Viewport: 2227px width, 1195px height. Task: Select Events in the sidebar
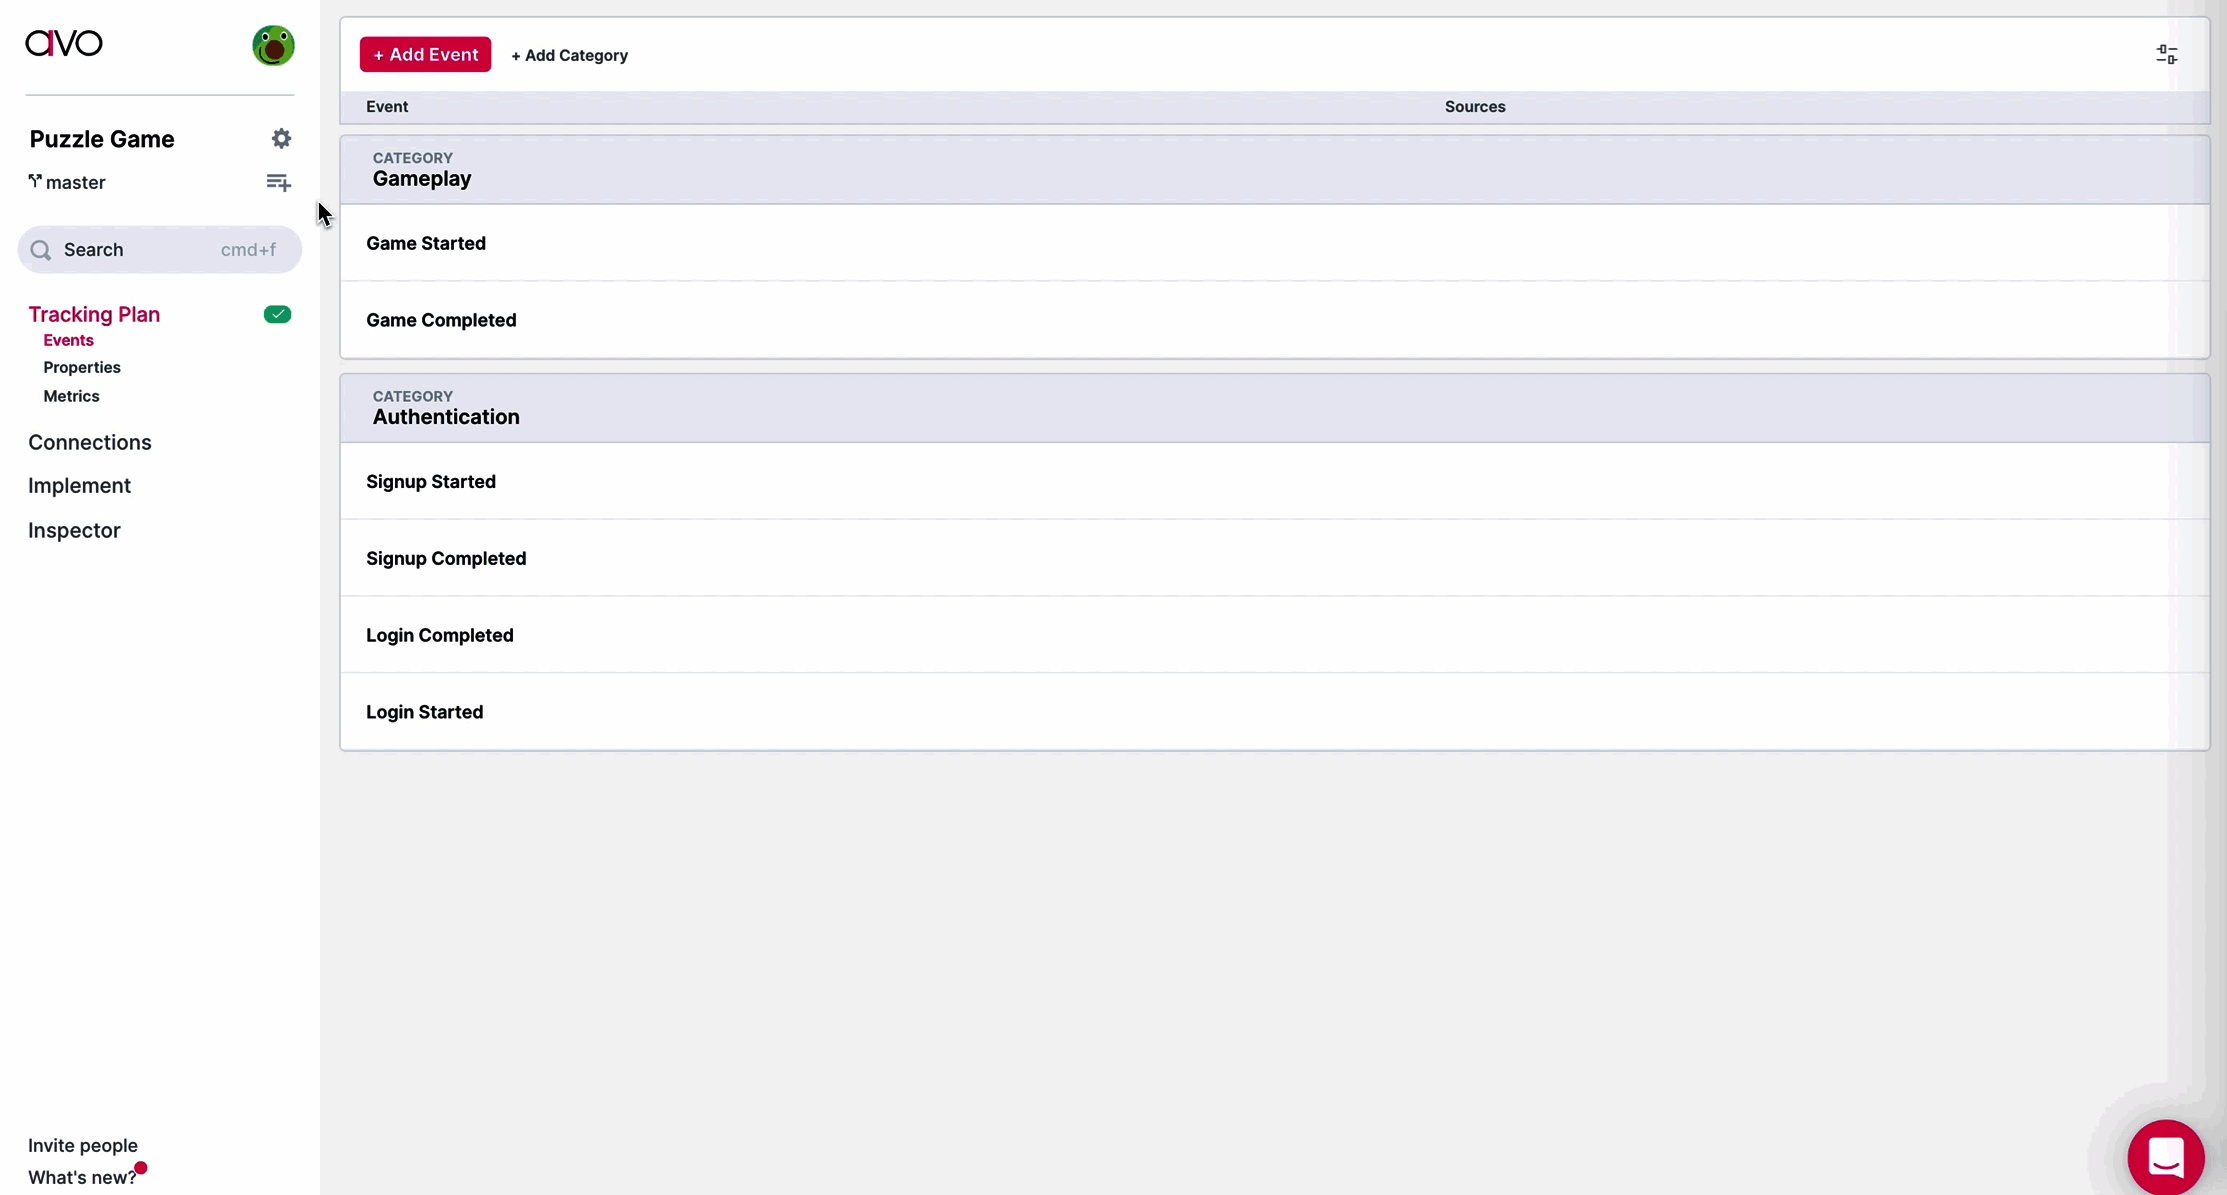tap(68, 341)
